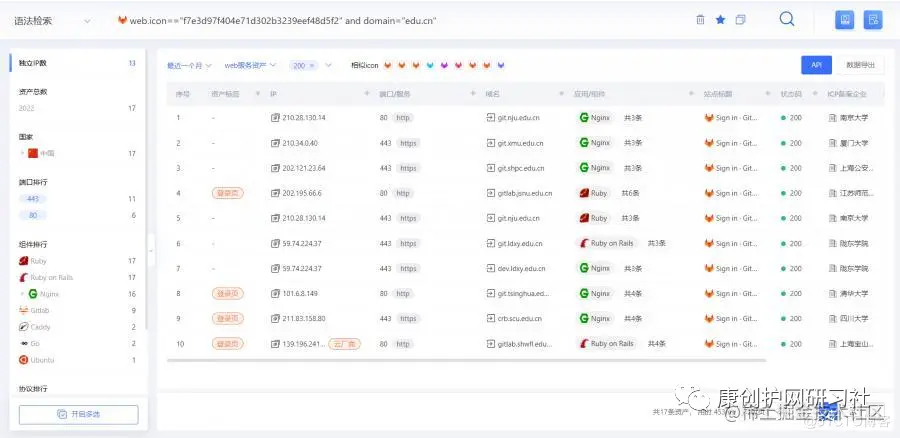Click the second blue square icon top right
This screenshot has height=438, width=900.
coord(873,20)
